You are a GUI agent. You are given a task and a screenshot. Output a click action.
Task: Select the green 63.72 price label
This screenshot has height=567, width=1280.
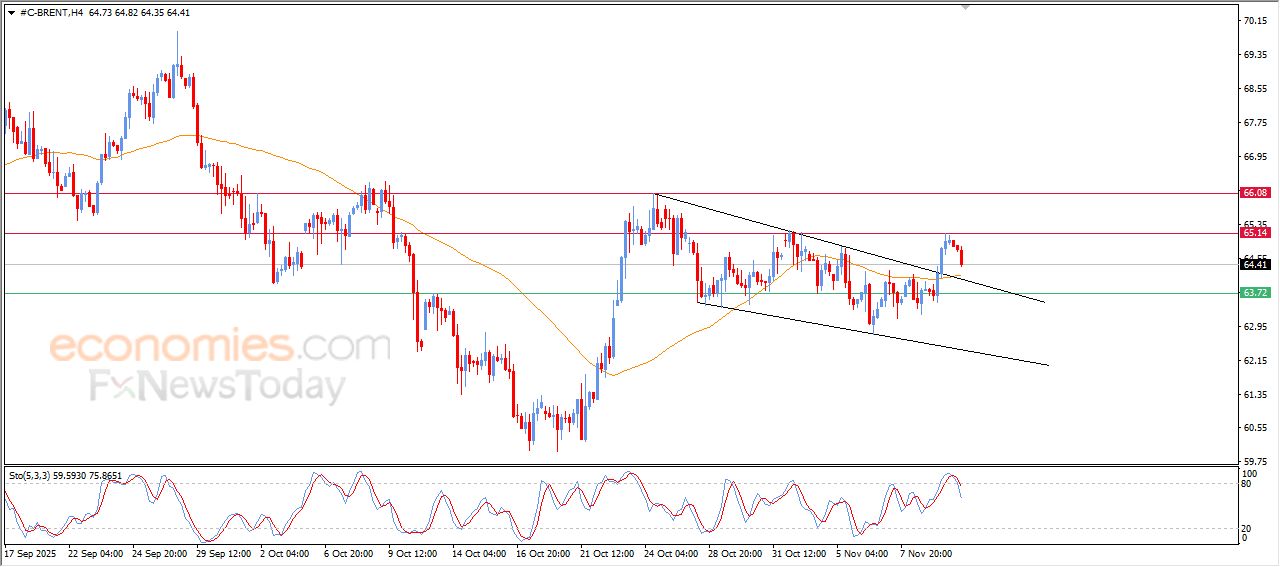click(x=1254, y=293)
